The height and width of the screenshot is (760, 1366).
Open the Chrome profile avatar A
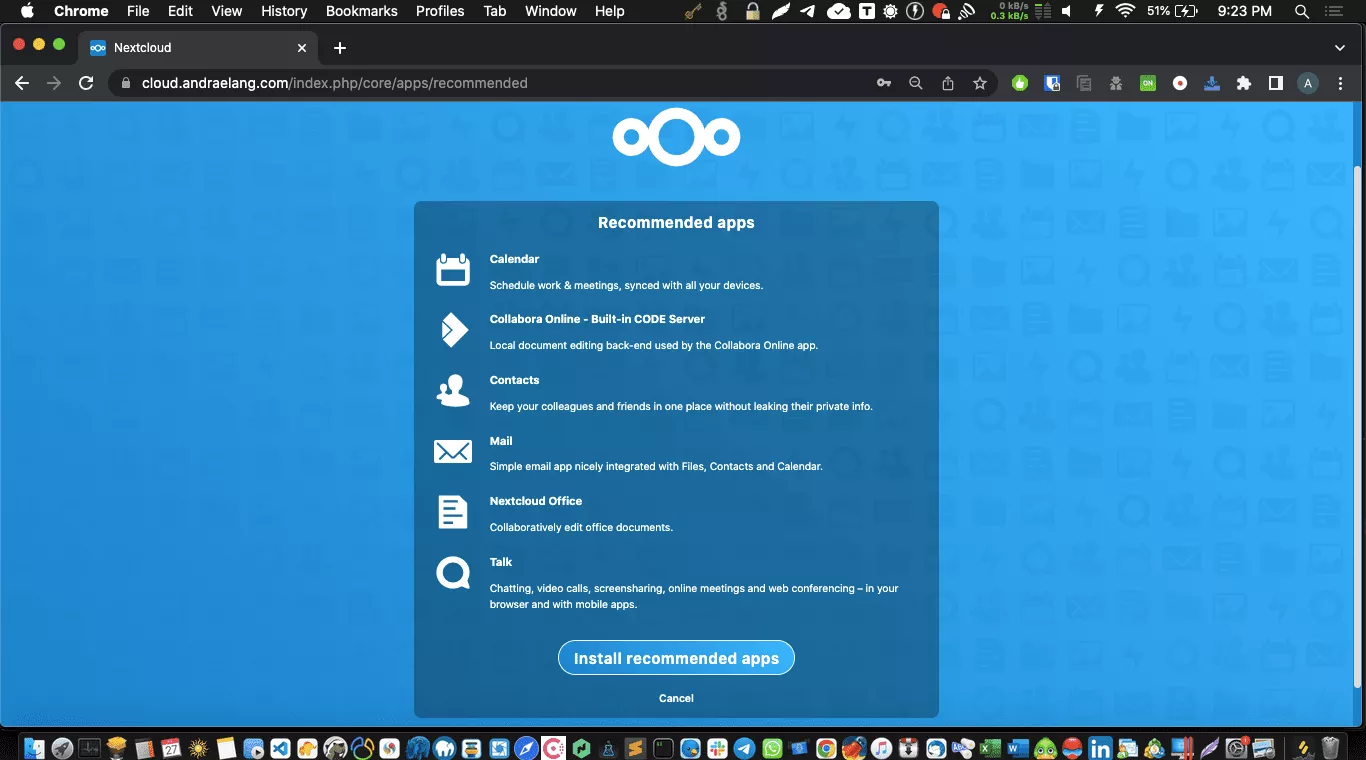coord(1308,83)
